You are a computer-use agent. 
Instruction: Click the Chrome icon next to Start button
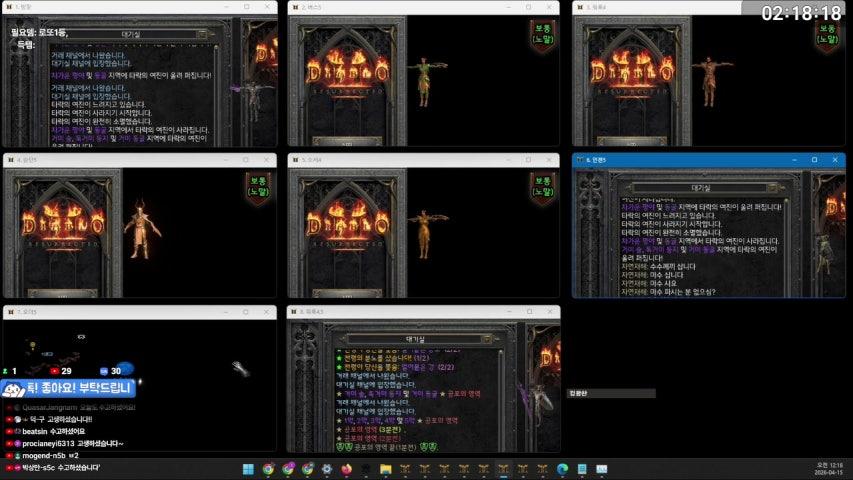coord(268,469)
